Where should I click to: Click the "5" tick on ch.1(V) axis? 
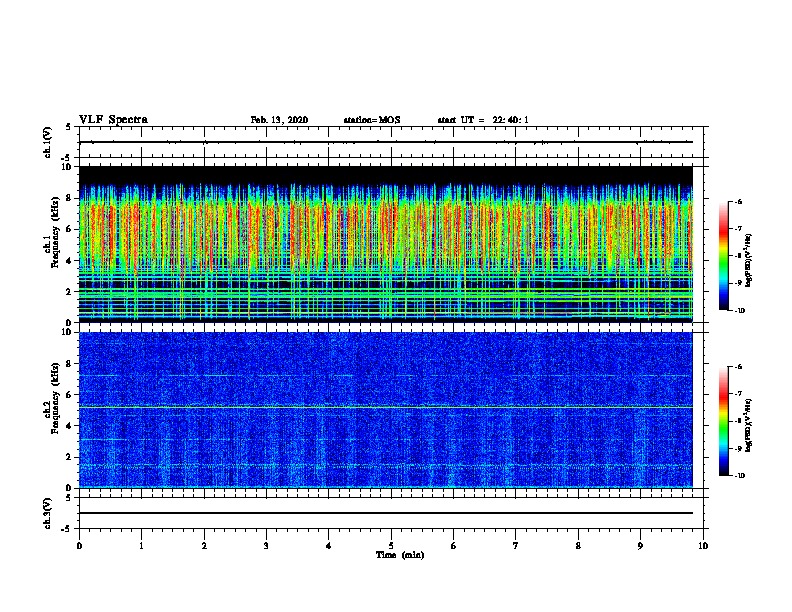(x=68, y=127)
